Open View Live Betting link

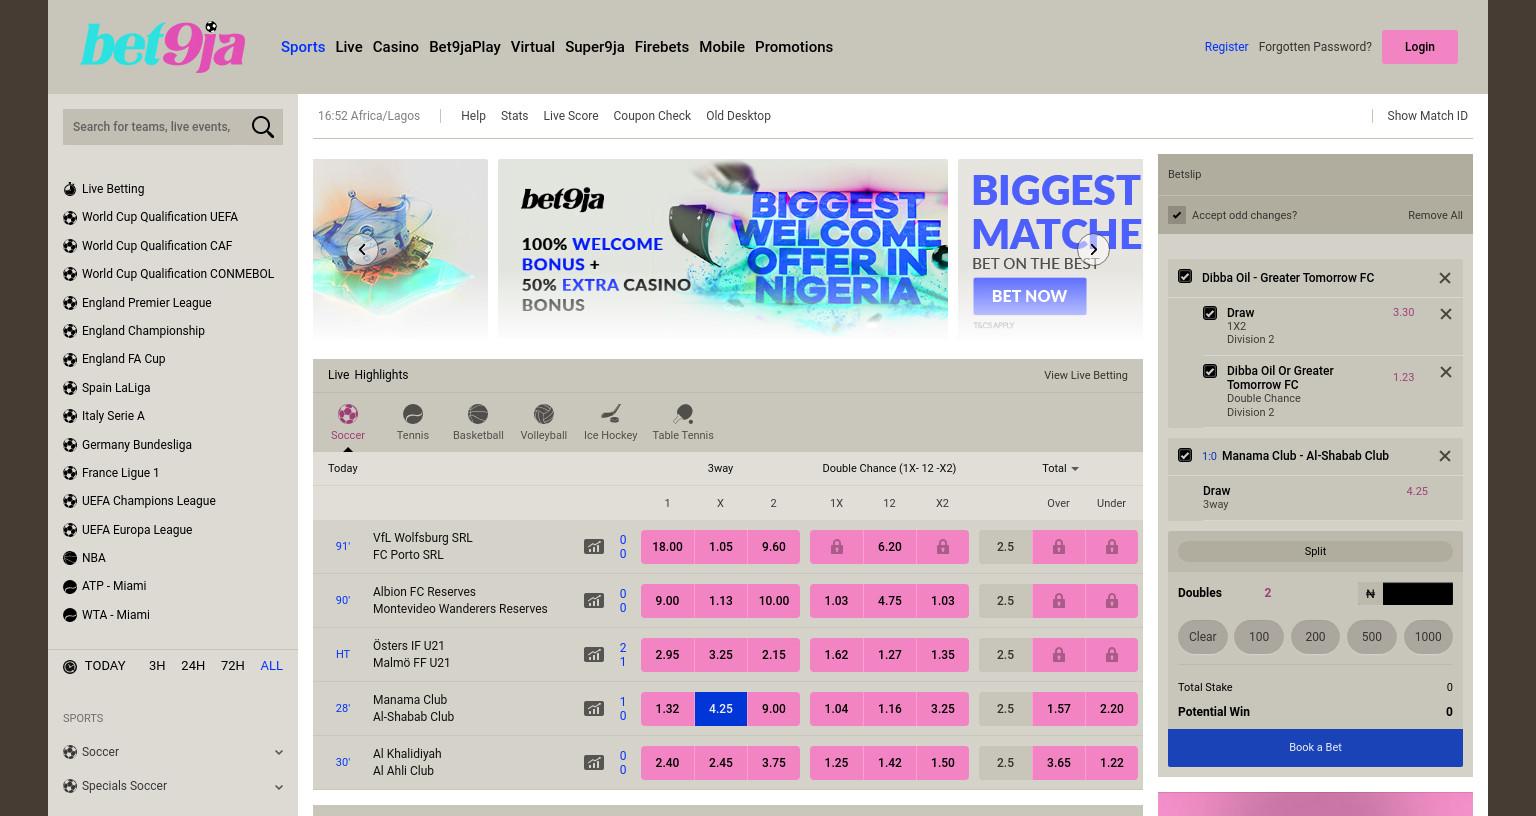click(1086, 375)
